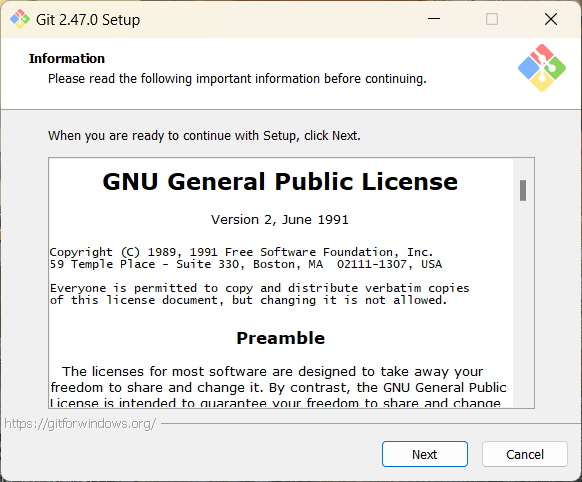582x482 pixels.
Task: Close the Git 2.47.0 Setup window
Action: coord(551,19)
